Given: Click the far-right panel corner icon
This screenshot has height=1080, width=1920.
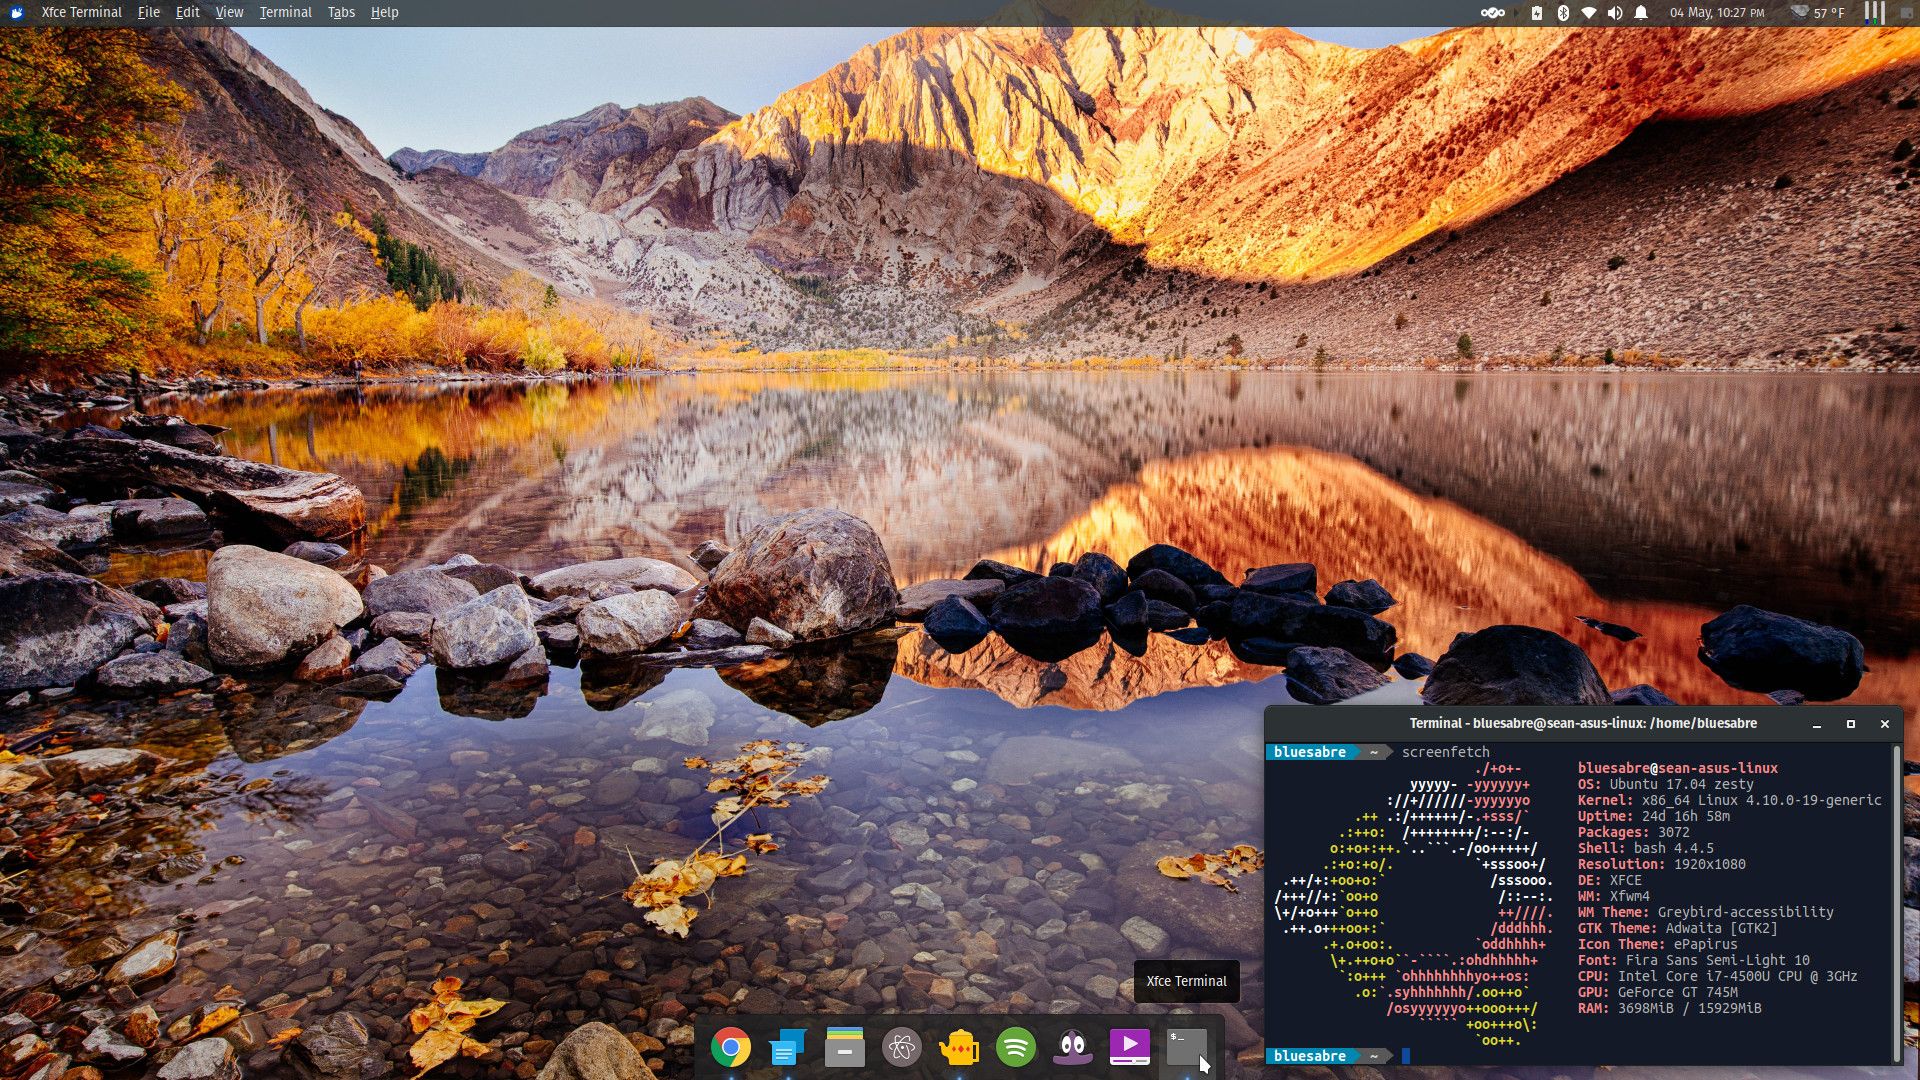Looking at the screenshot, I should pyautogui.click(x=1907, y=13).
